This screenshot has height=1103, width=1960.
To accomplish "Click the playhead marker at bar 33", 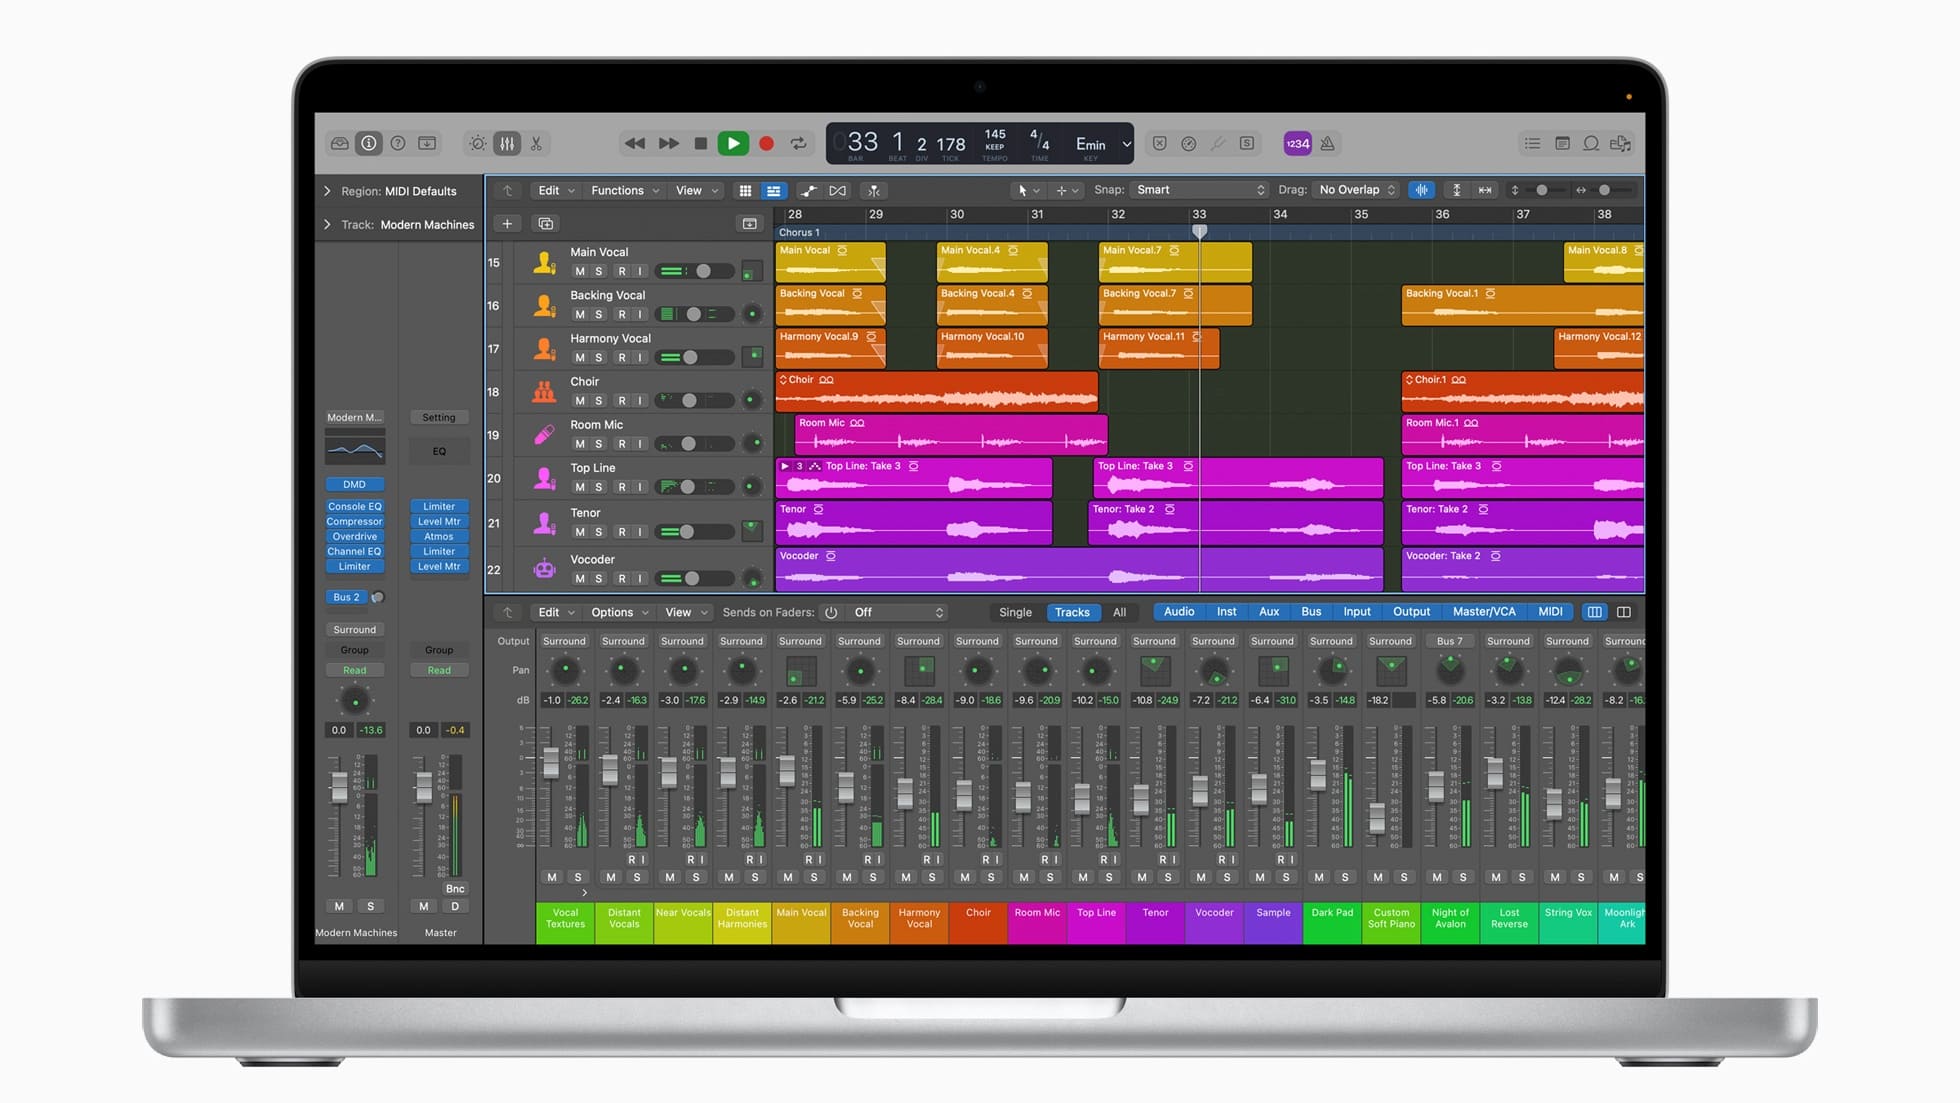I will 1199,231.
